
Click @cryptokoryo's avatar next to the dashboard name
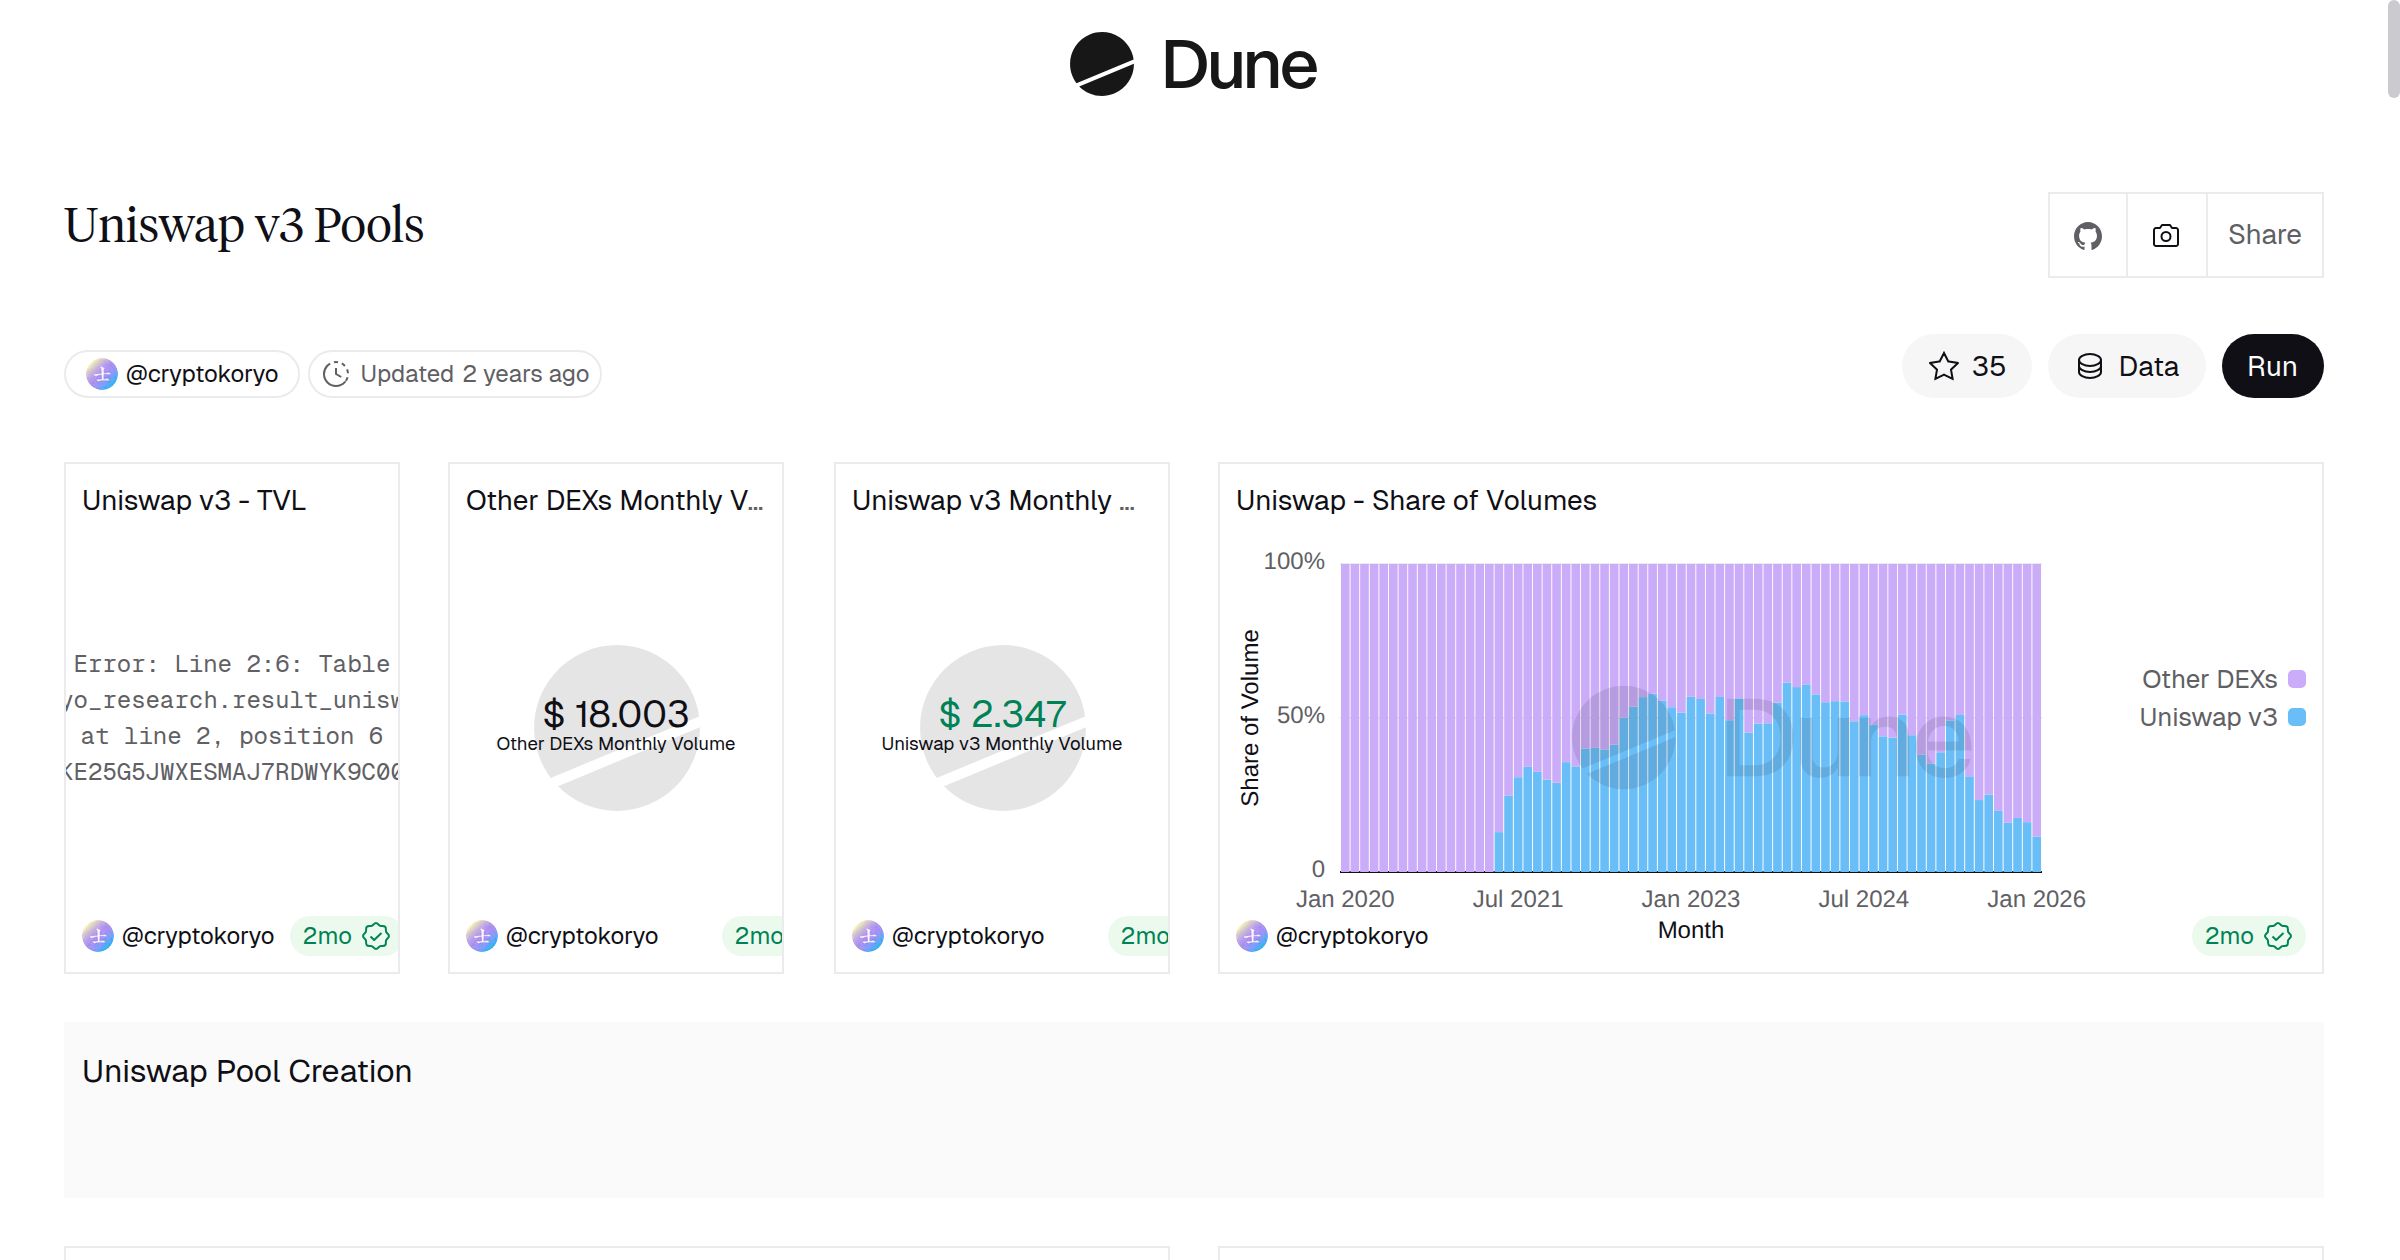click(102, 373)
